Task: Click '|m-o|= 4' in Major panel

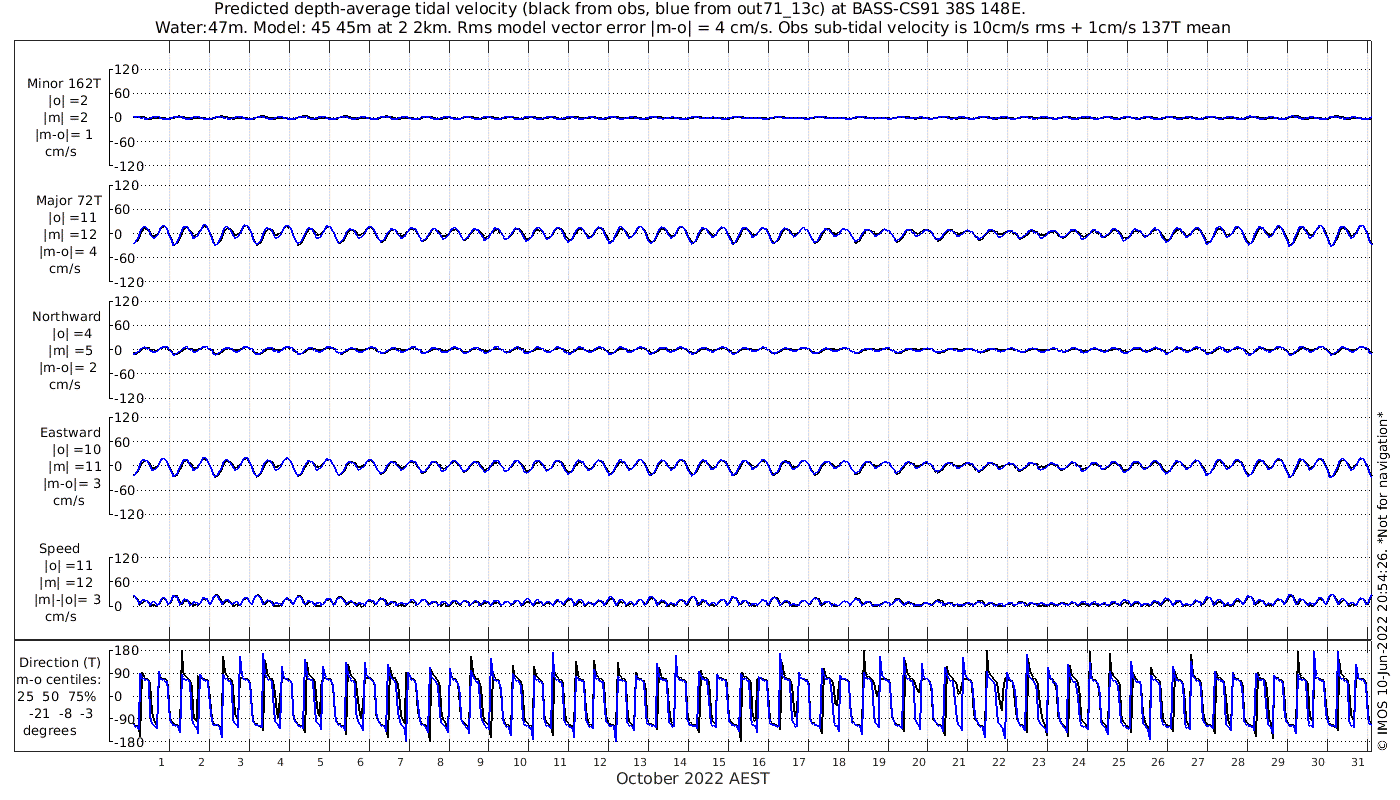Action: [67, 251]
